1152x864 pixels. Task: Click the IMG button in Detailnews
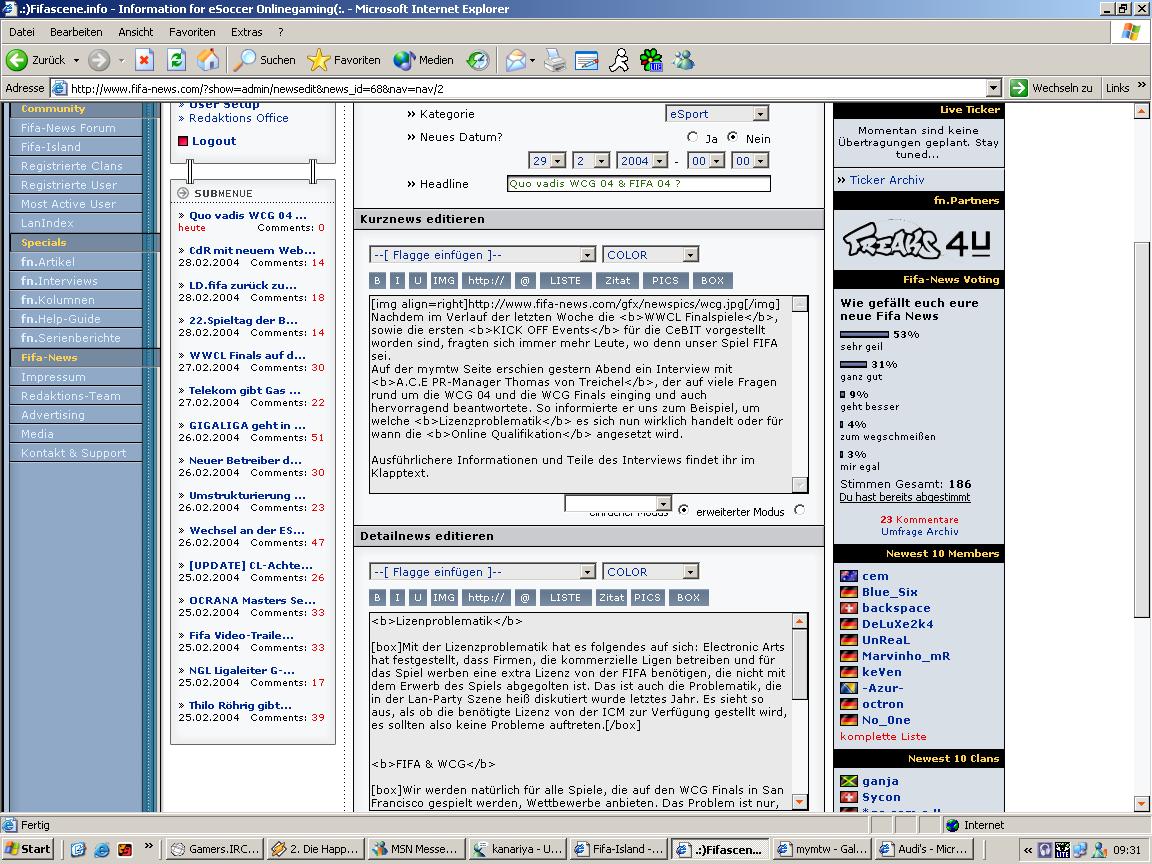tap(444, 598)
